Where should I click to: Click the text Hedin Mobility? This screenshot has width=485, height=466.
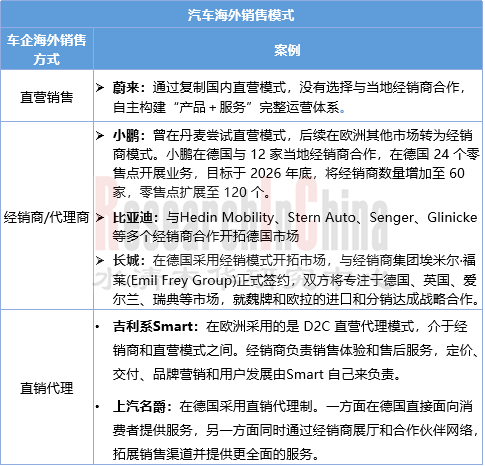click(227, 217)
